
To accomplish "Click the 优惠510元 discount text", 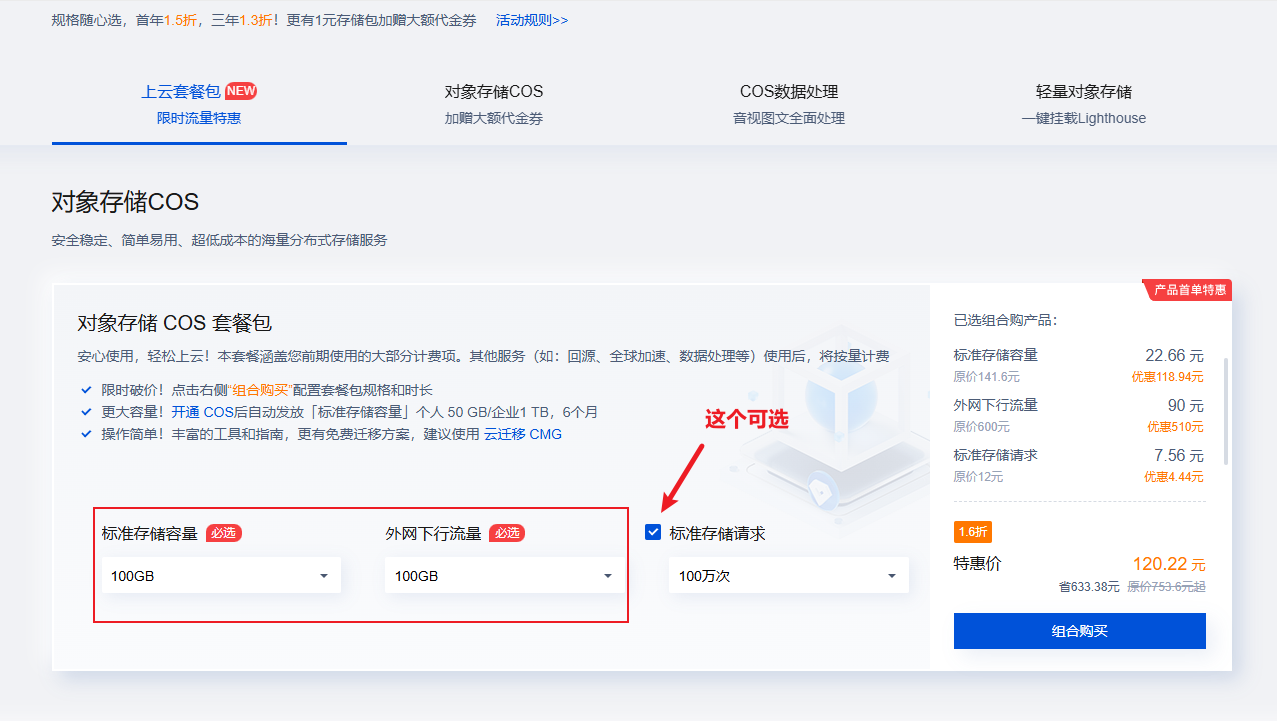I will [1176, 427].
